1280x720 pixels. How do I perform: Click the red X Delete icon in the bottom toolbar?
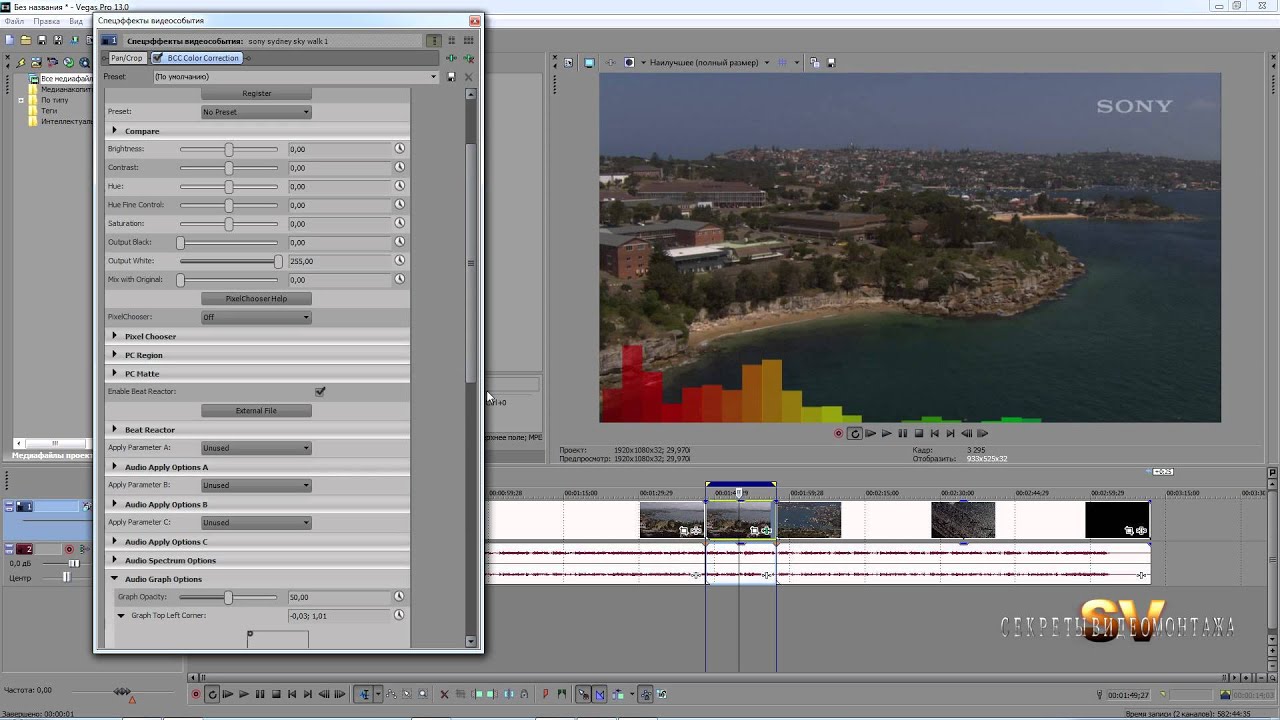click(445, 694)
